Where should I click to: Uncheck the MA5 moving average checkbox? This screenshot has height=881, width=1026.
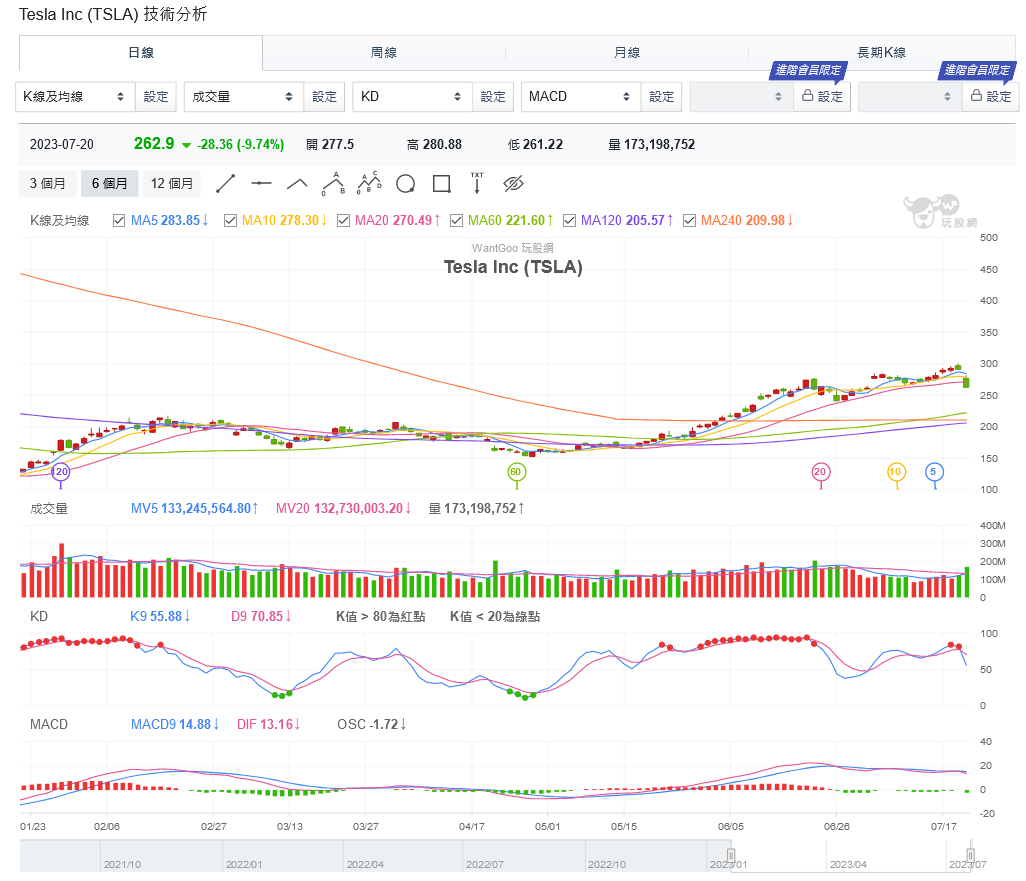click(x=119, y=221)
